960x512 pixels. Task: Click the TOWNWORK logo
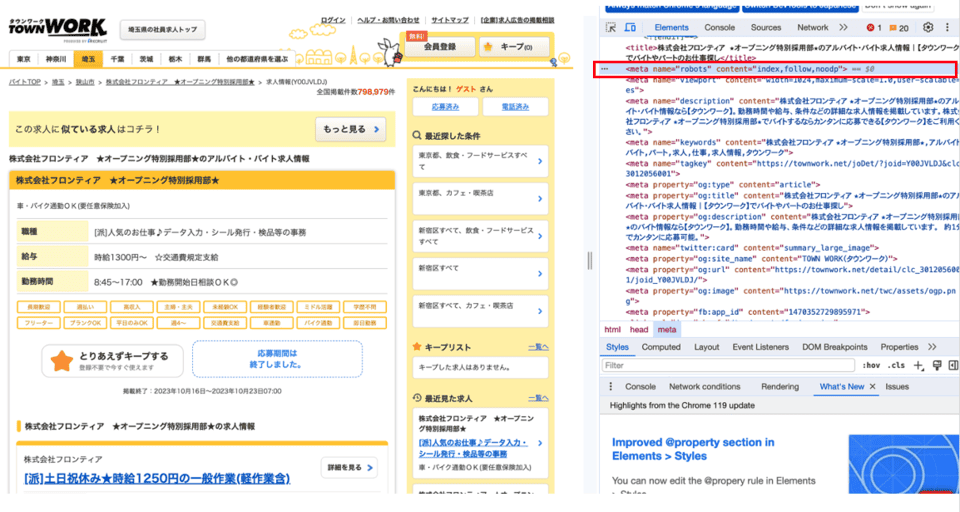click(58, 29)
